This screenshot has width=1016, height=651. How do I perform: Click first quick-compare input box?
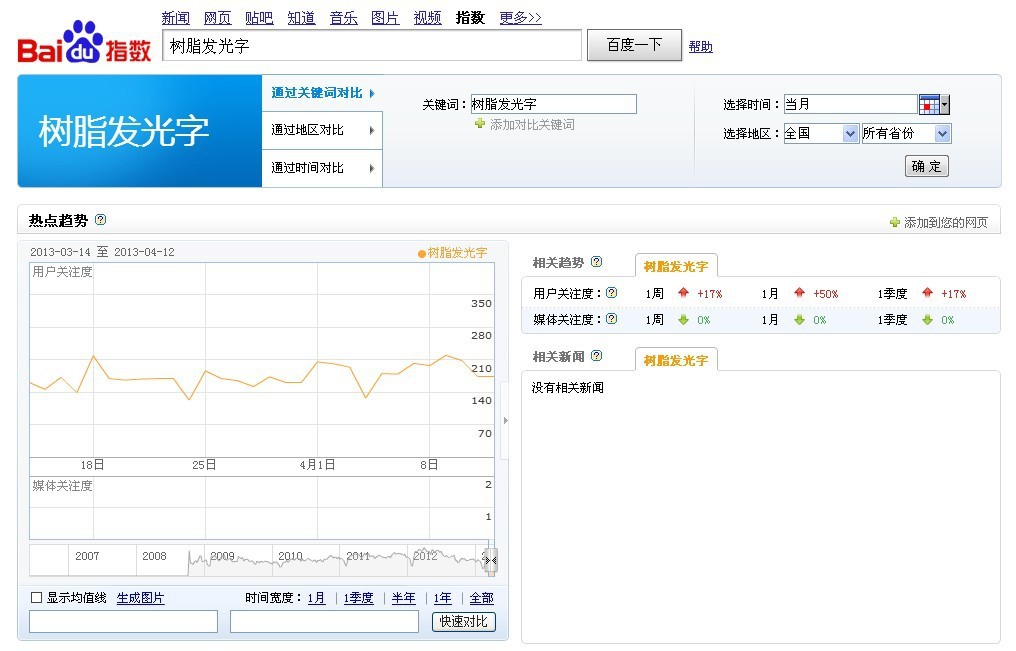point(124,621)
